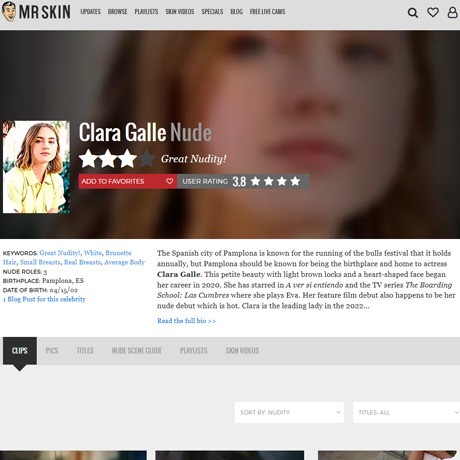Open the Read the full bio link
This screenshot has height=460, width=460.
186,321
